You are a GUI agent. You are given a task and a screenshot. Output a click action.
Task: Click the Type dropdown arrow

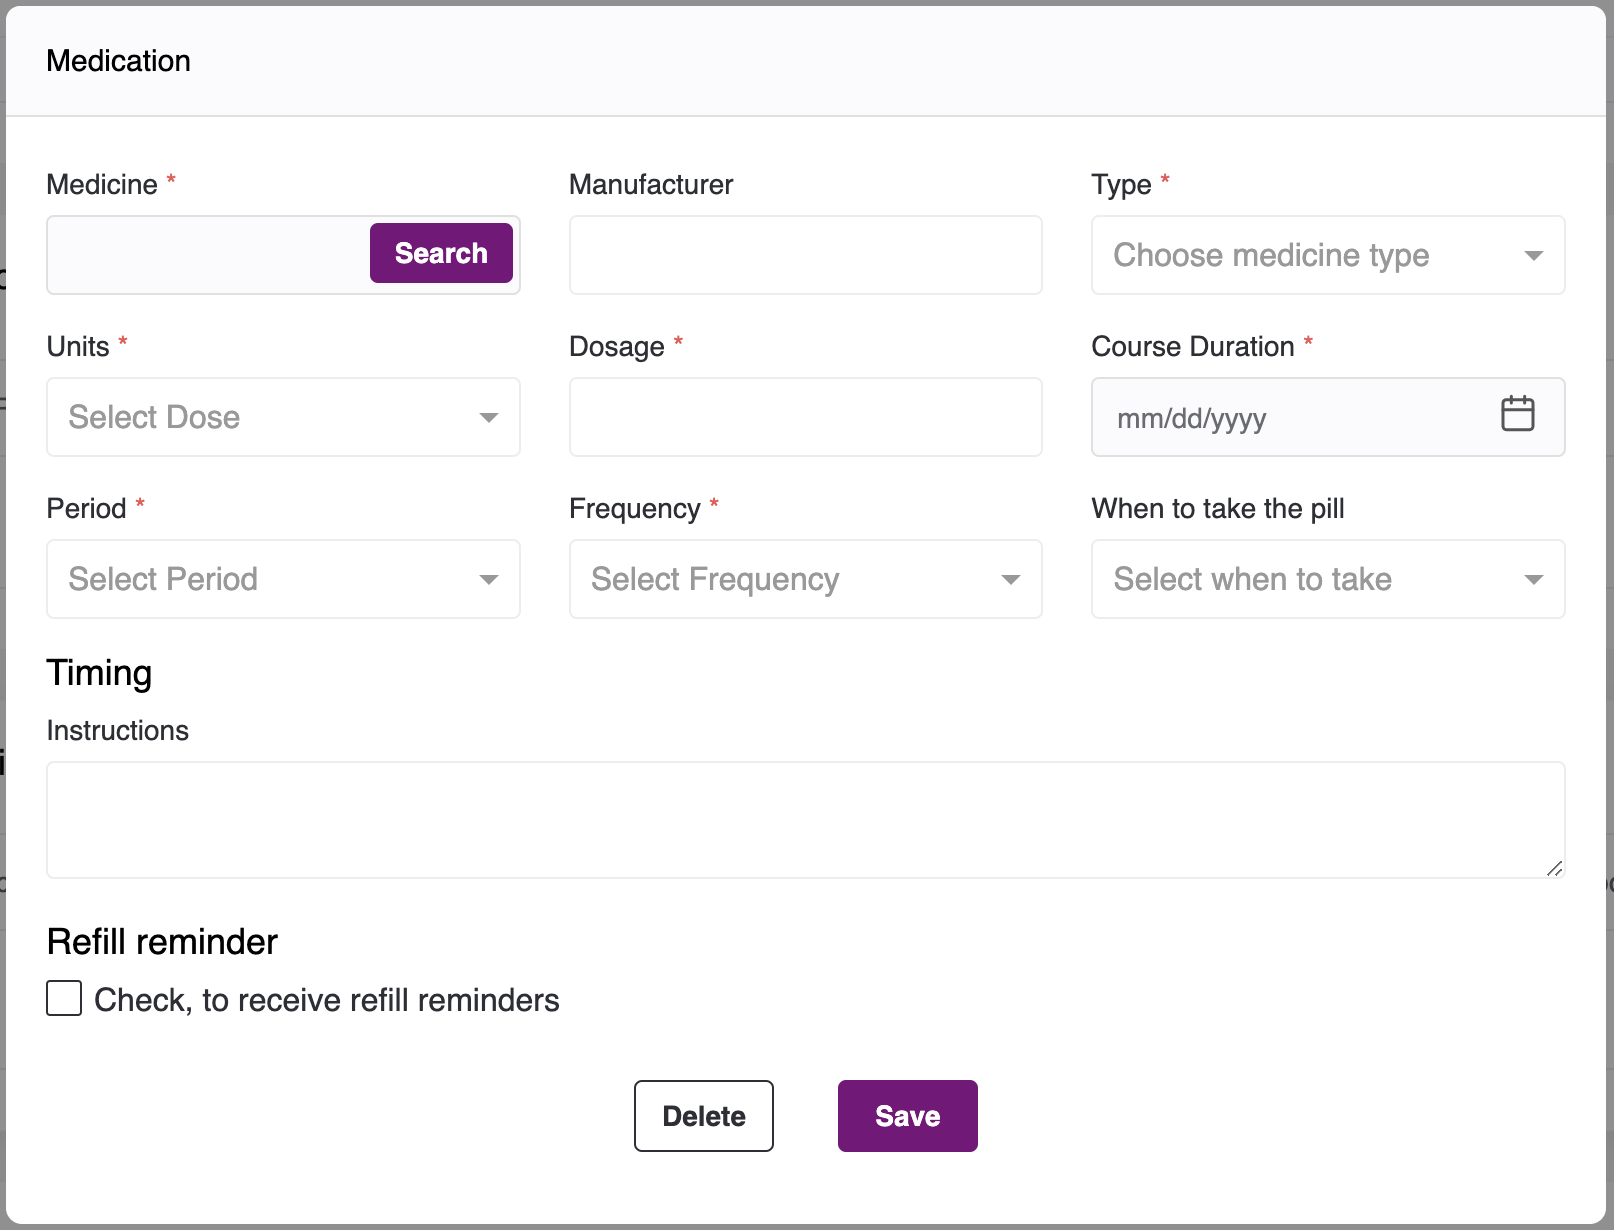pos(1533,256)
